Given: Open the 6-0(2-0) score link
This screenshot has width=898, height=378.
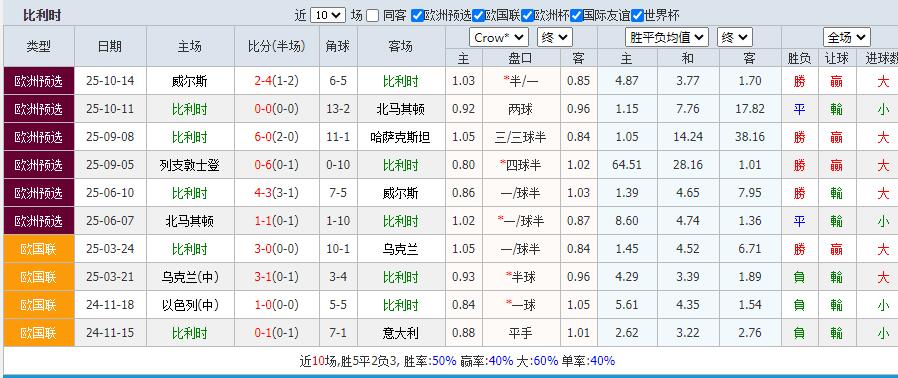Looking at the screenshot, I should point(277,137).
